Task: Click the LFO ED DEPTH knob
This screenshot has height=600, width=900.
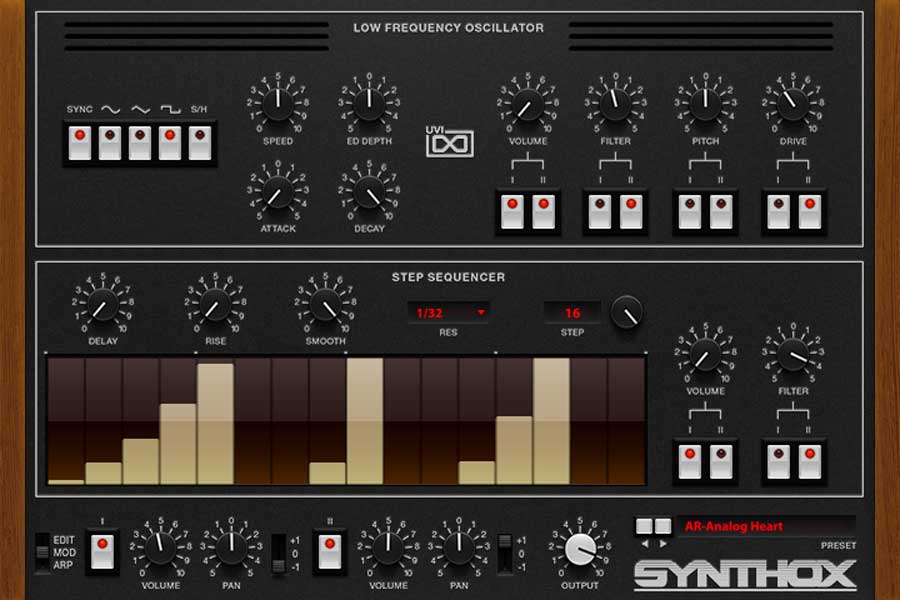Action: click(x=369, y=104)
